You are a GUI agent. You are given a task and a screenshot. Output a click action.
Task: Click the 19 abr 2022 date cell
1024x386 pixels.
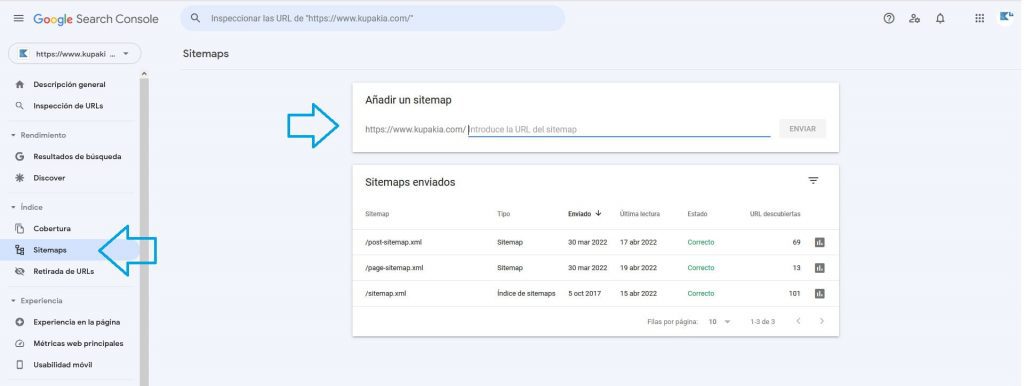click(x=638, y=268)
